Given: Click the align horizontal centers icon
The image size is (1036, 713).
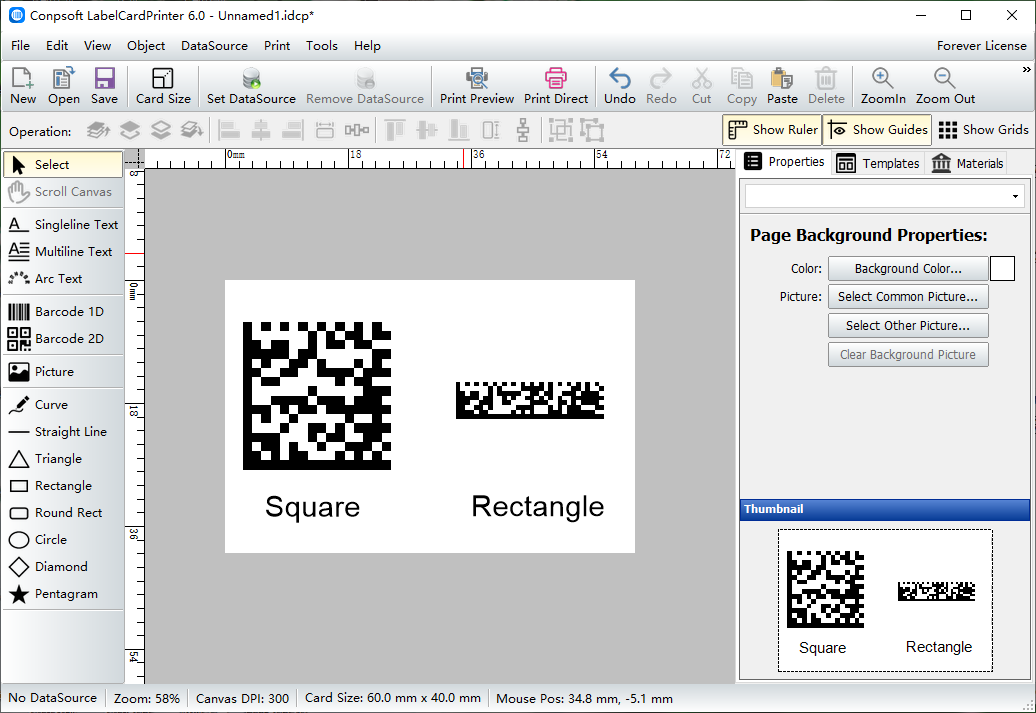Looking at the screenshot, I should point(261,130).
